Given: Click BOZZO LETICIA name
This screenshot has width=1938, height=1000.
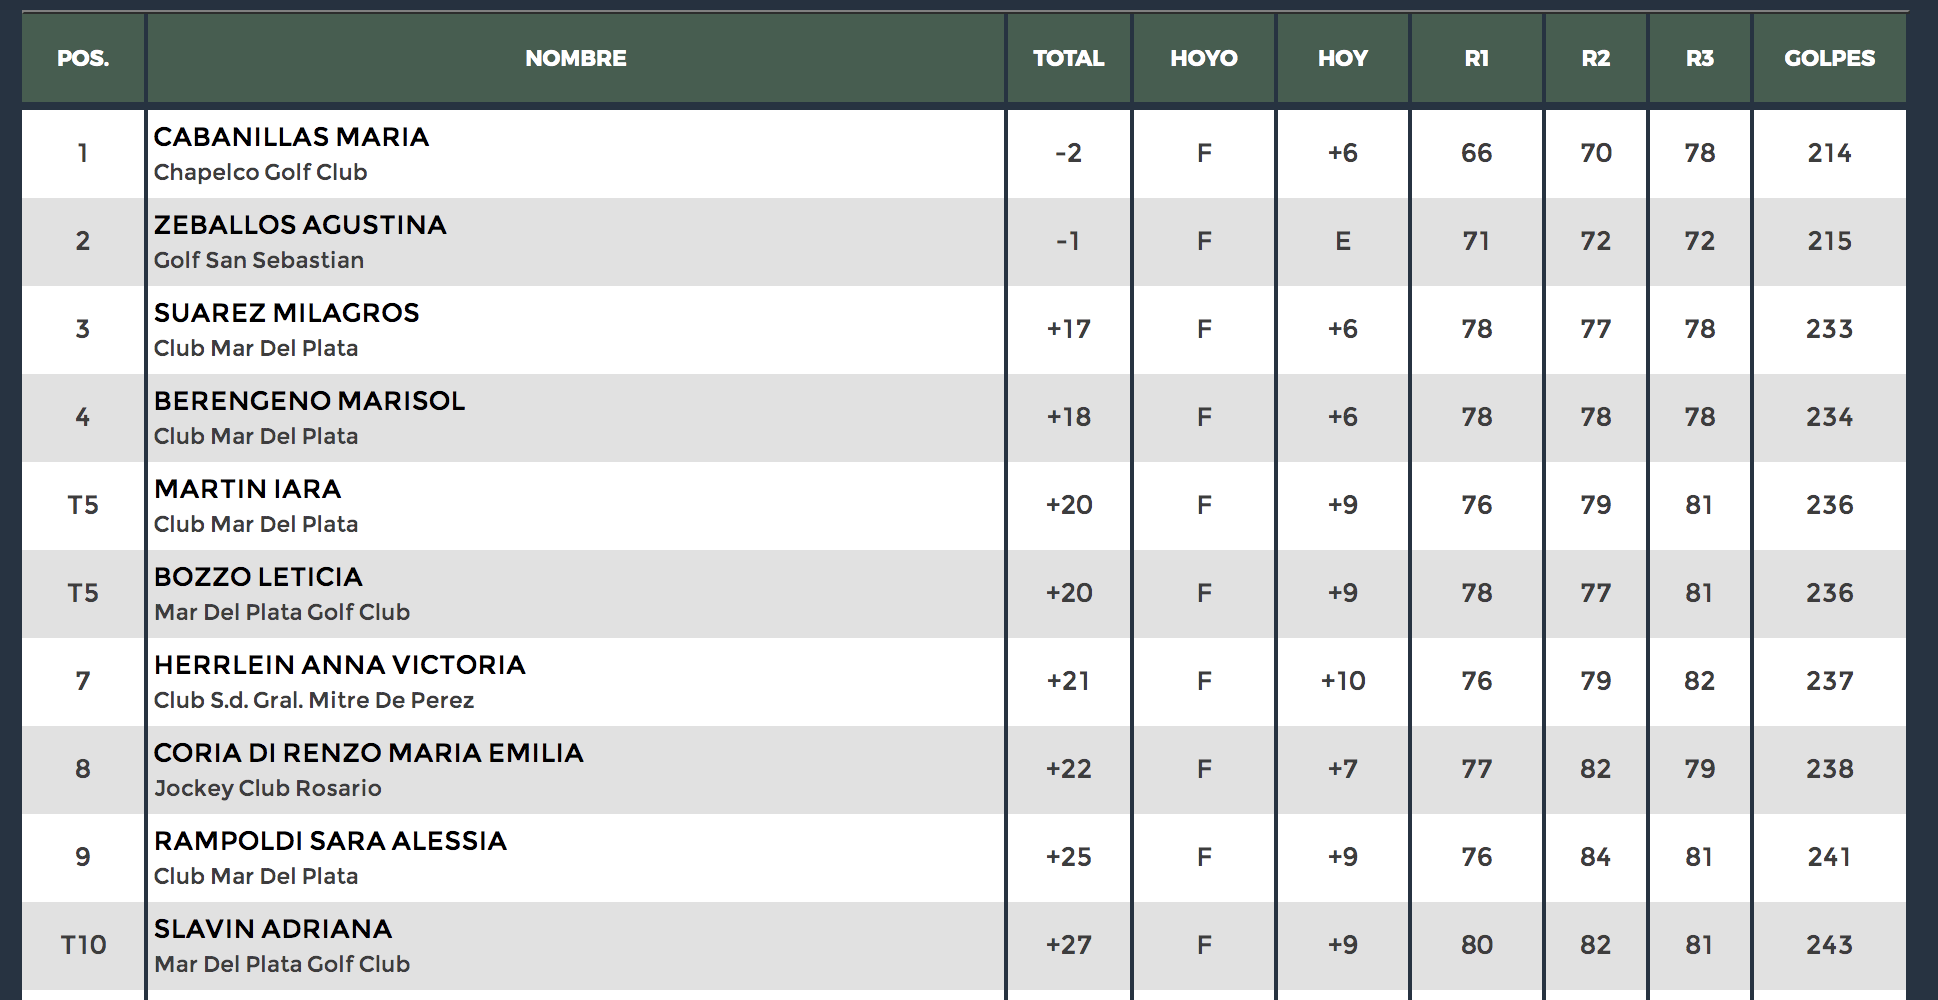Looking at the screenshot, I should click(258, 577).
